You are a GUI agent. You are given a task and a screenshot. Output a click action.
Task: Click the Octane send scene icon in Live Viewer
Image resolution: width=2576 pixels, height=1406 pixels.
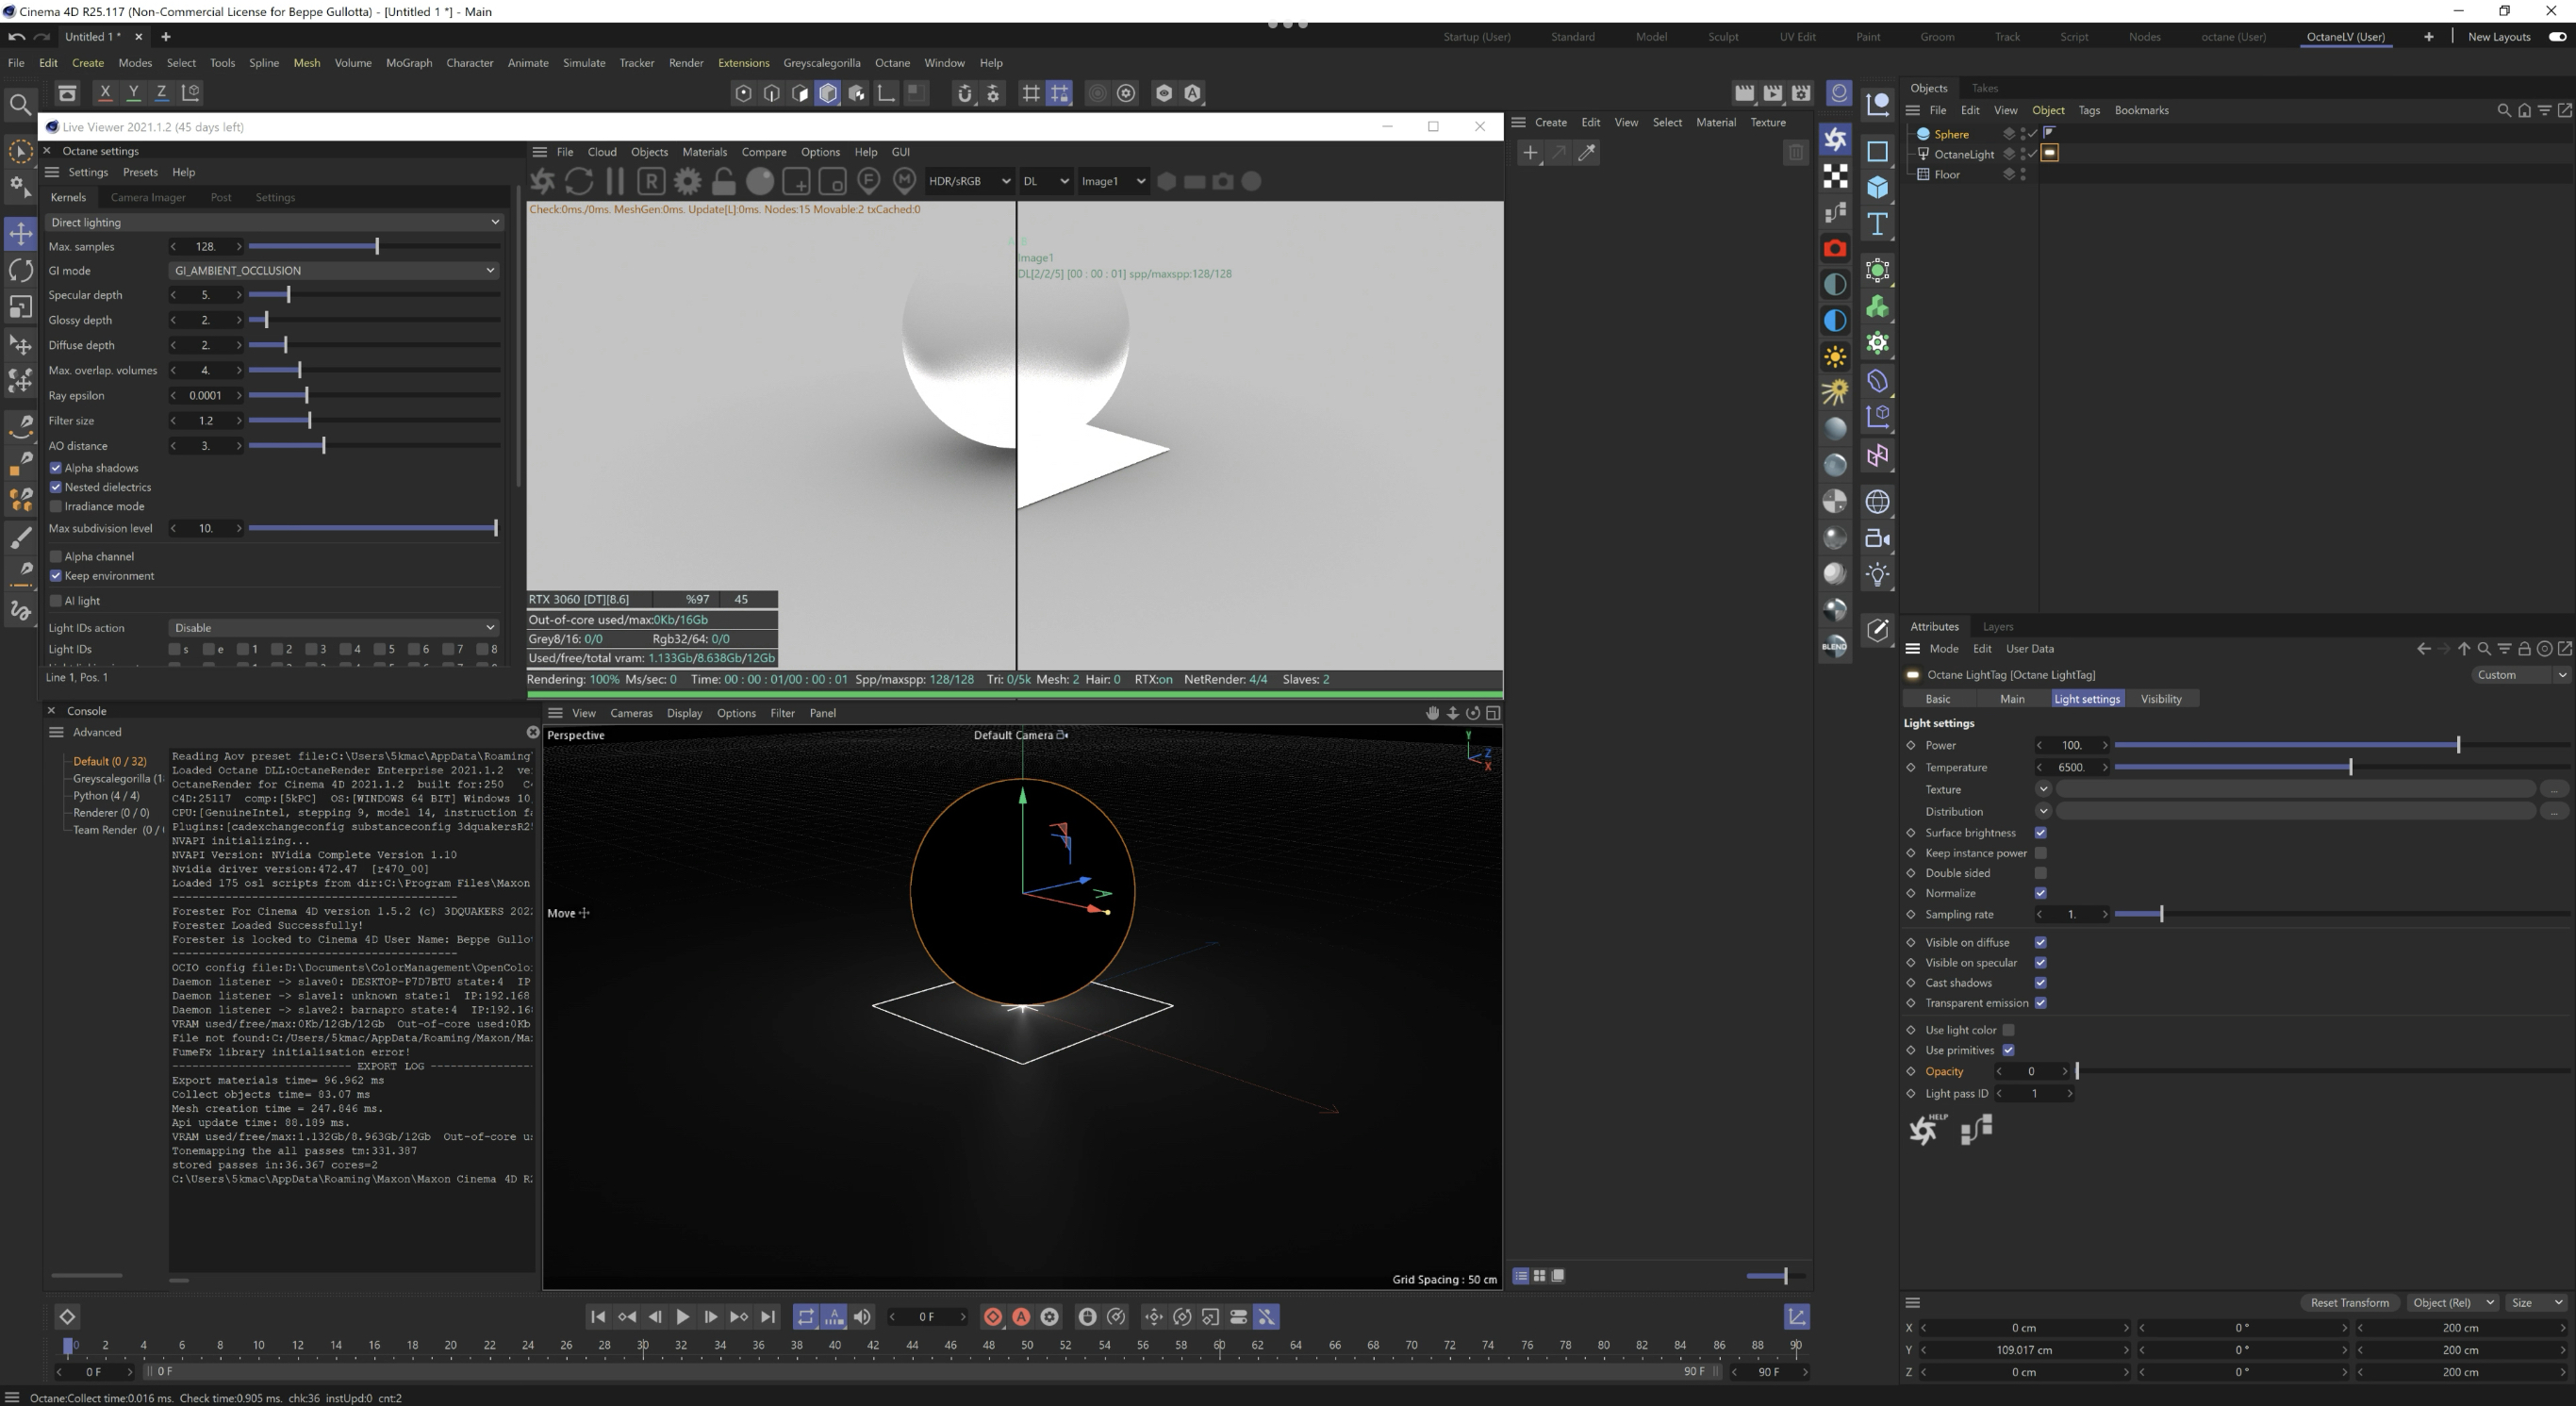pyautogui.click(x=542, y=181)
